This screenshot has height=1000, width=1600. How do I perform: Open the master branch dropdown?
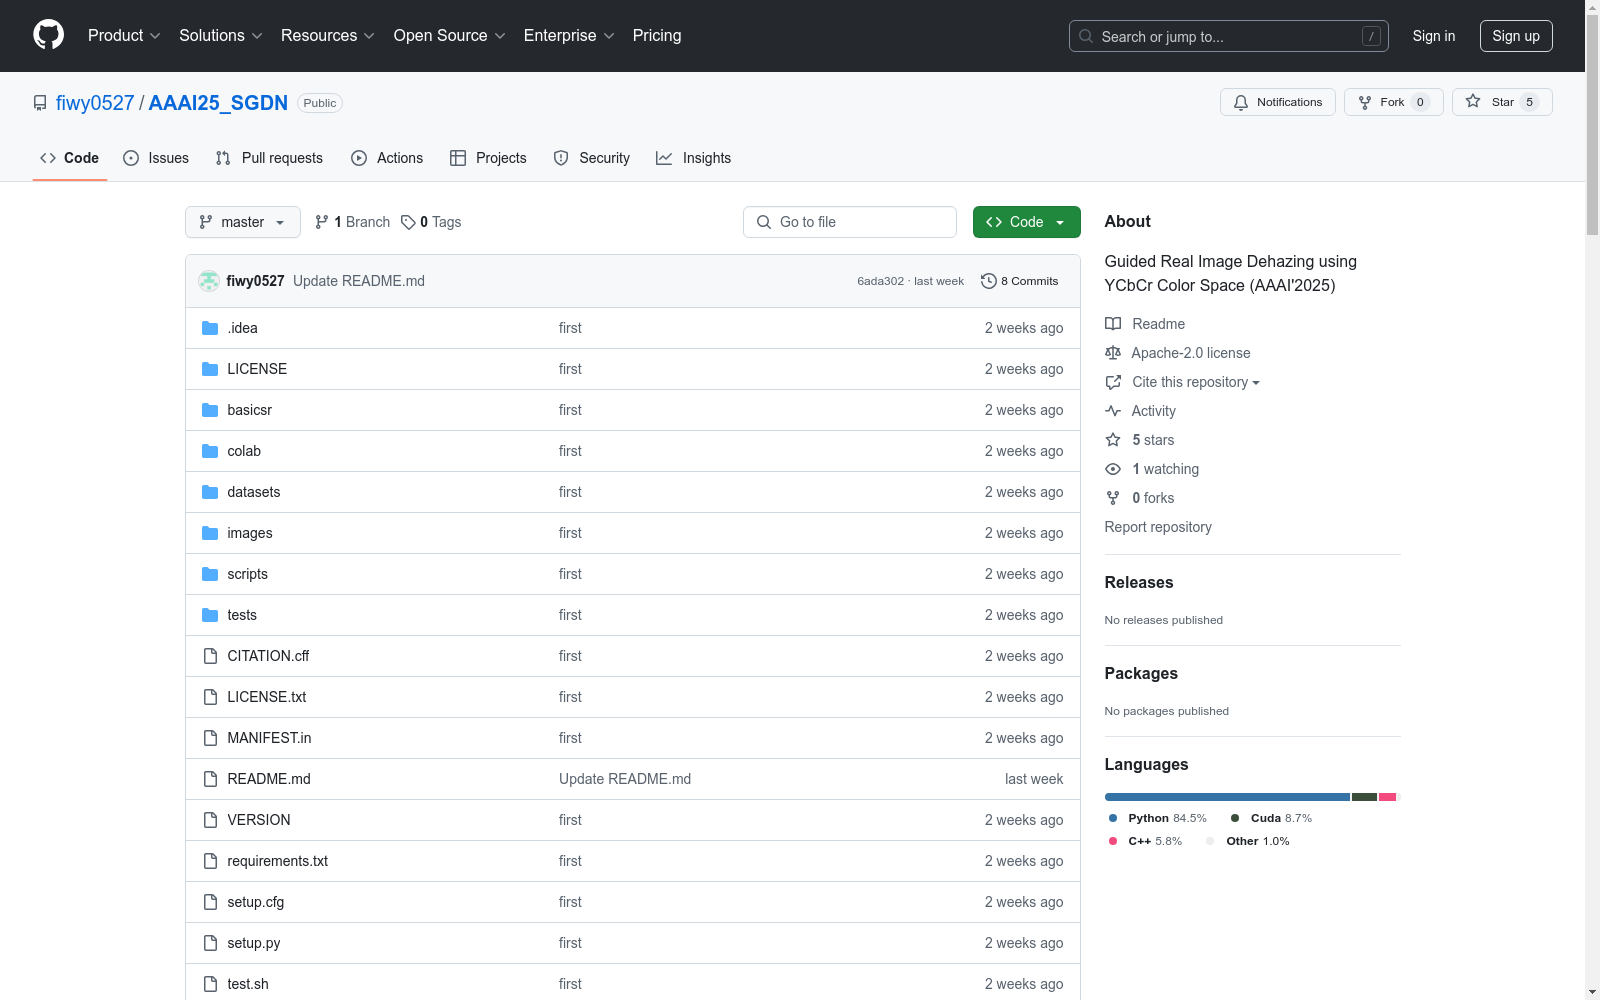[243, 222]
